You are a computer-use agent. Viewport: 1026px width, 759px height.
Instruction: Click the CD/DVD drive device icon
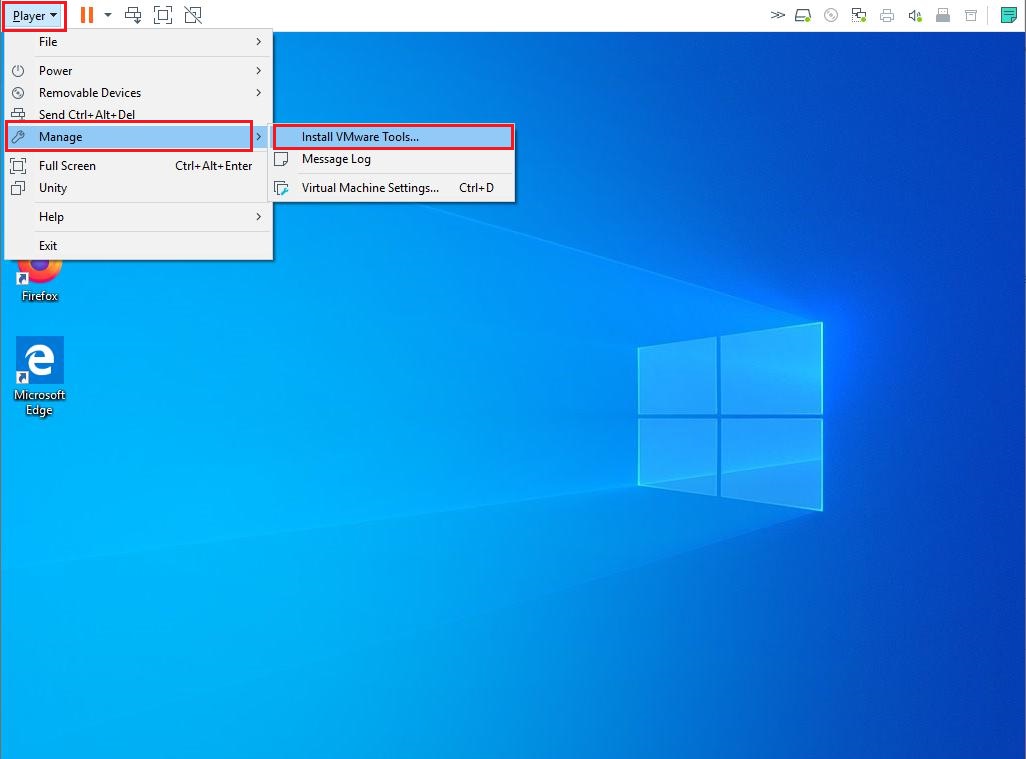(831, 15)
